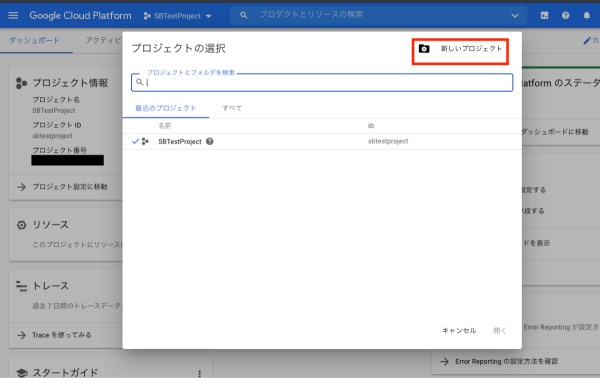Click the キャンセル button

[x=459, y=331]
